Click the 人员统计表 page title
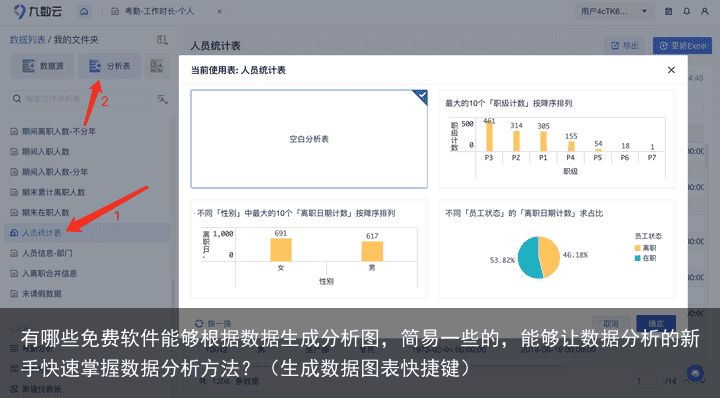Viewport: 720px width, 398px height. coord(215,46)
